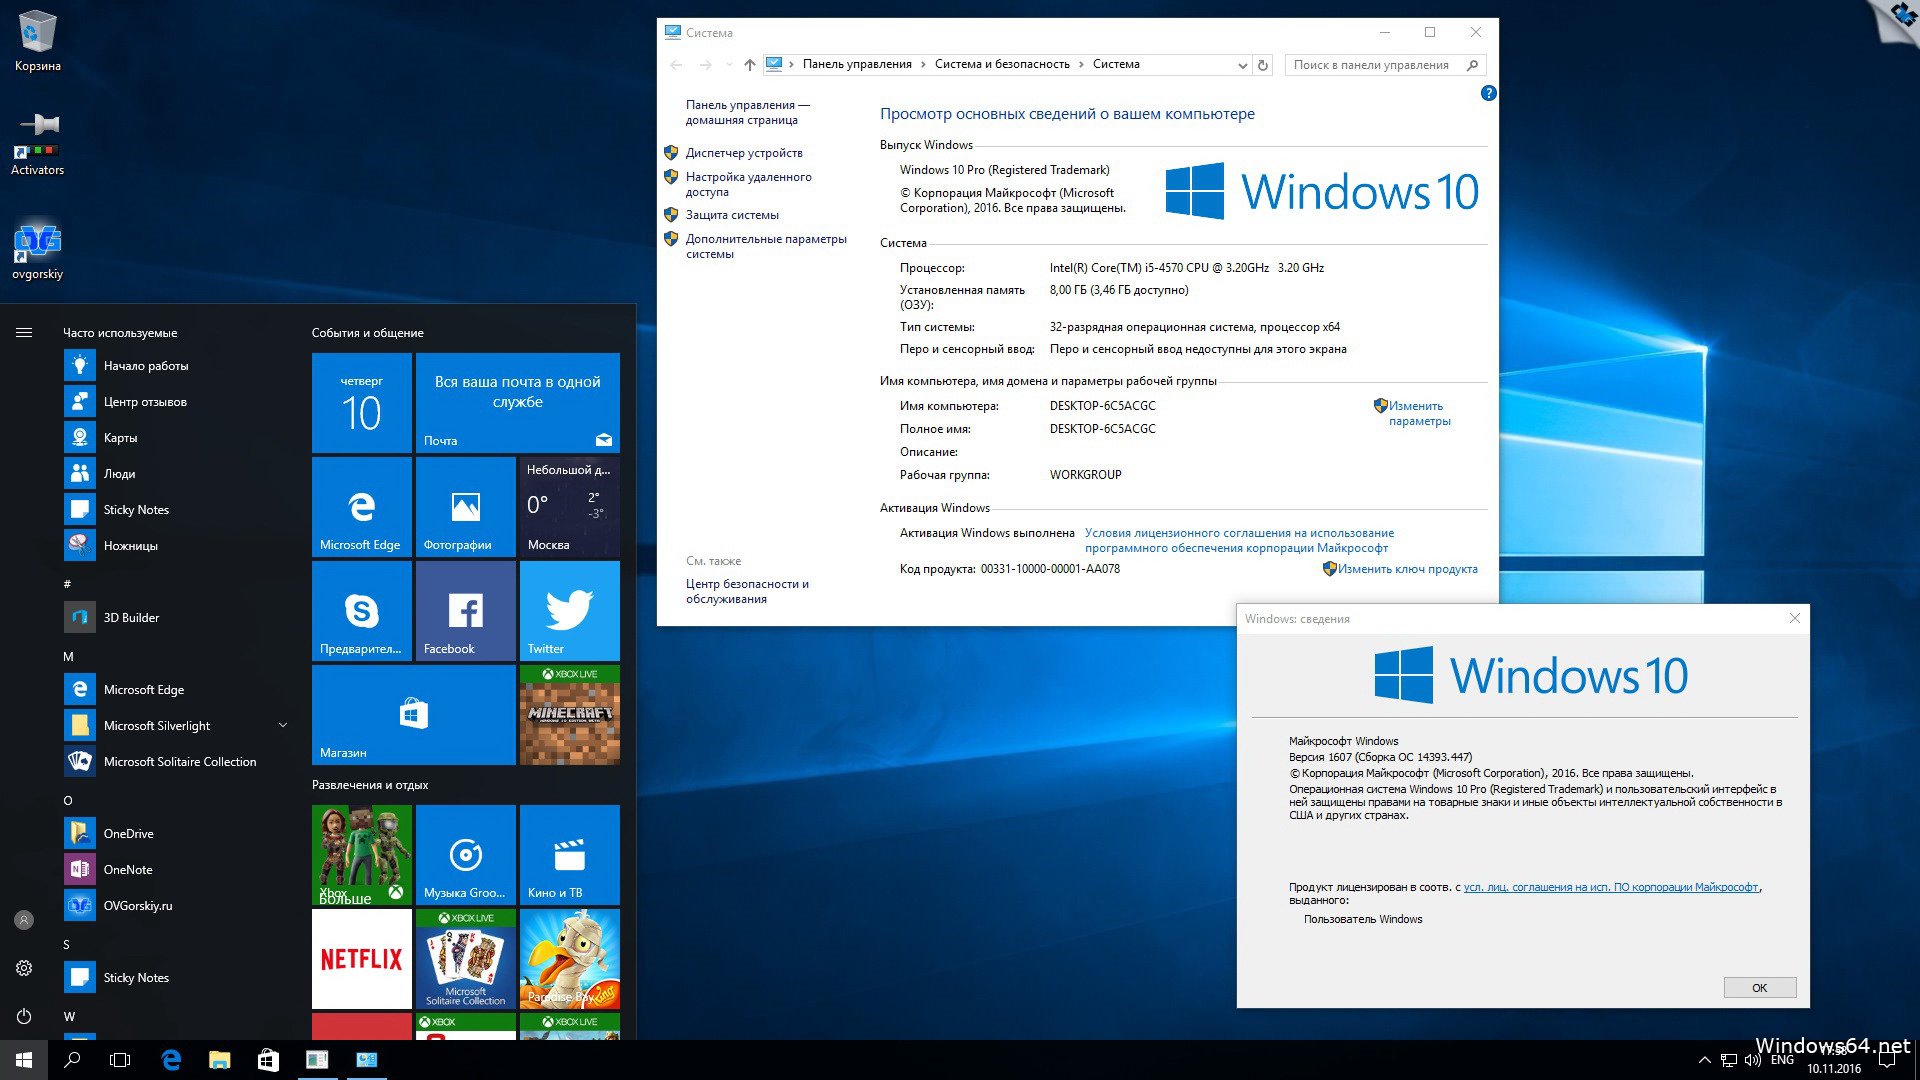Viewport: 1920px width, 1080px height.
Task: Open Task View on taskbar
Action: tap(120, 1060)
